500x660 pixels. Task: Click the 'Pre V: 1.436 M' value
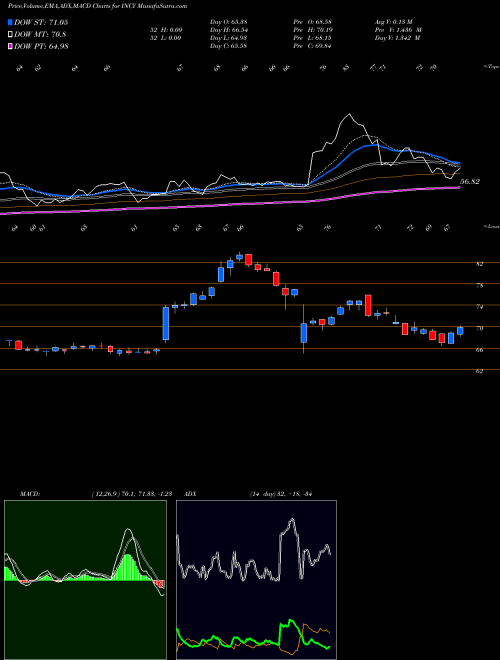(x=399, y=30)
